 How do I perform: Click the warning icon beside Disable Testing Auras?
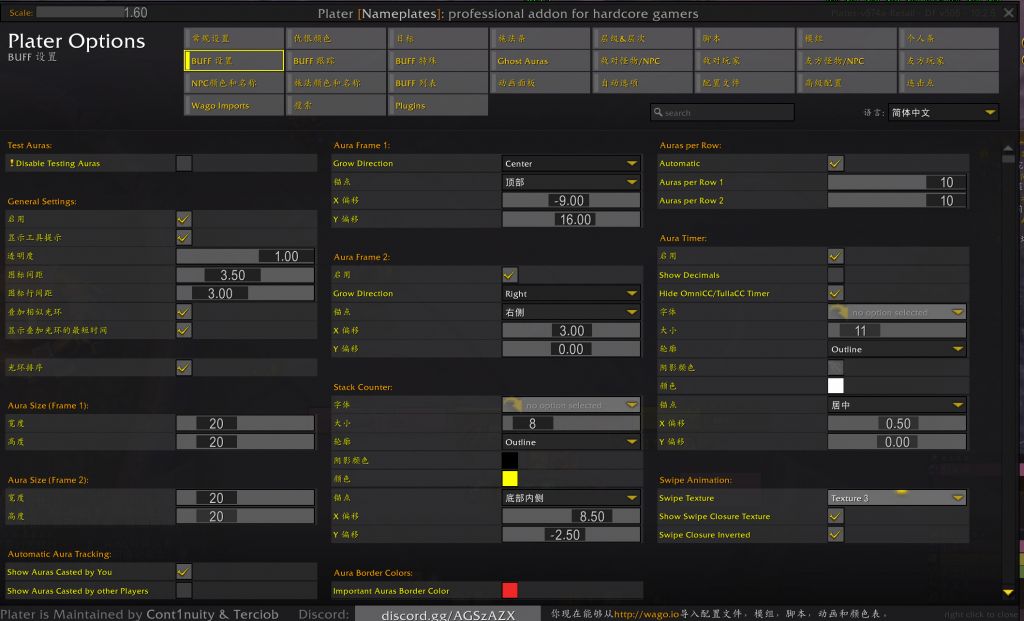pyautogui.click(x=11, y=163)
